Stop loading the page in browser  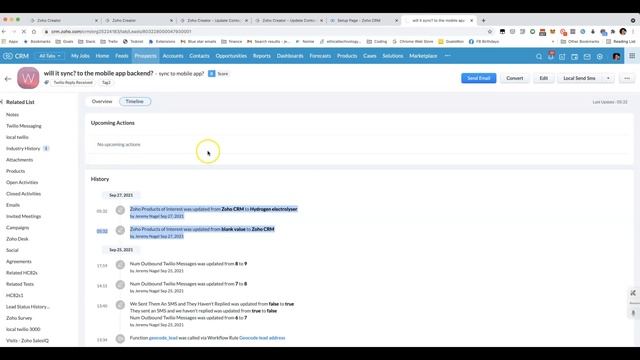click(24, 31)
